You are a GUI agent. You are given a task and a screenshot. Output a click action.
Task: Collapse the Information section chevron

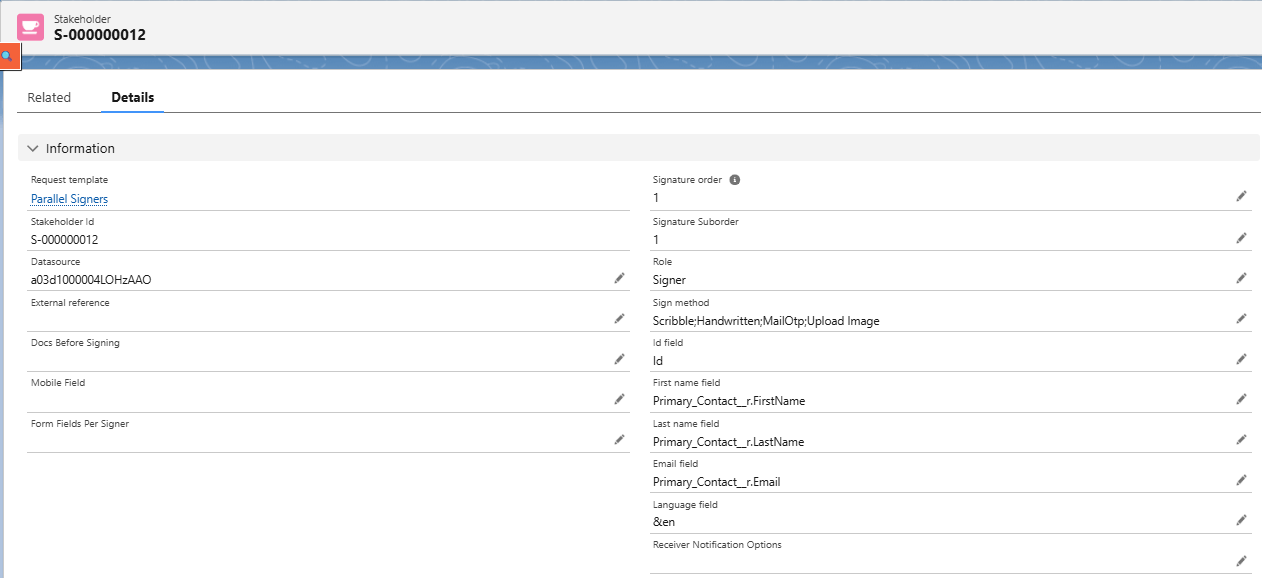click(x=33, y=148)
